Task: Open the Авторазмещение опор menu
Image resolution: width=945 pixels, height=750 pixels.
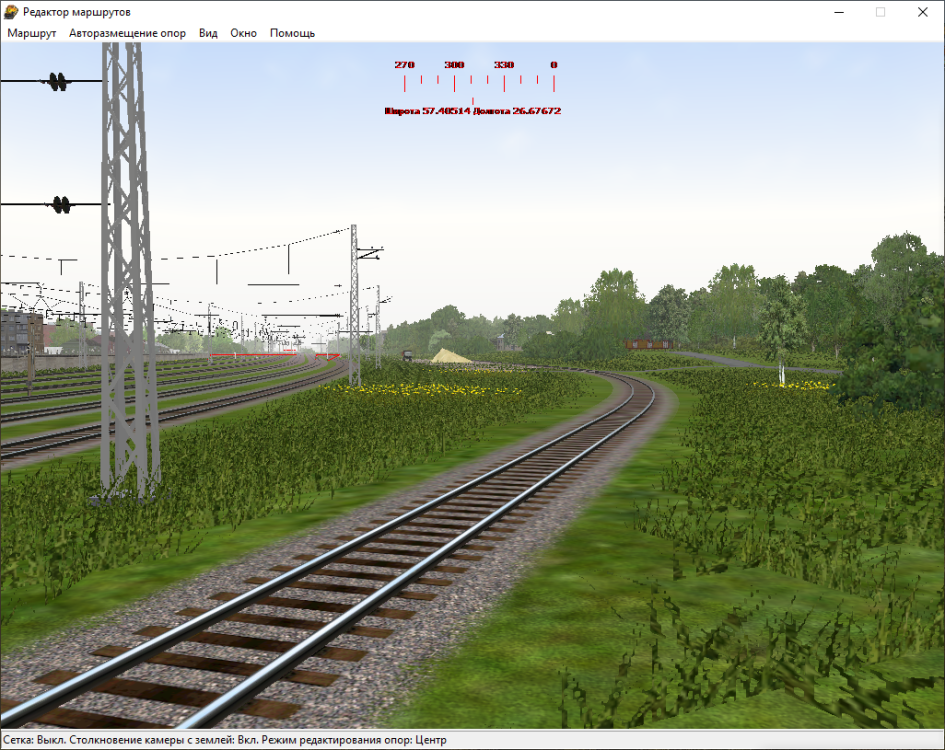Action: tap(127, 33)
